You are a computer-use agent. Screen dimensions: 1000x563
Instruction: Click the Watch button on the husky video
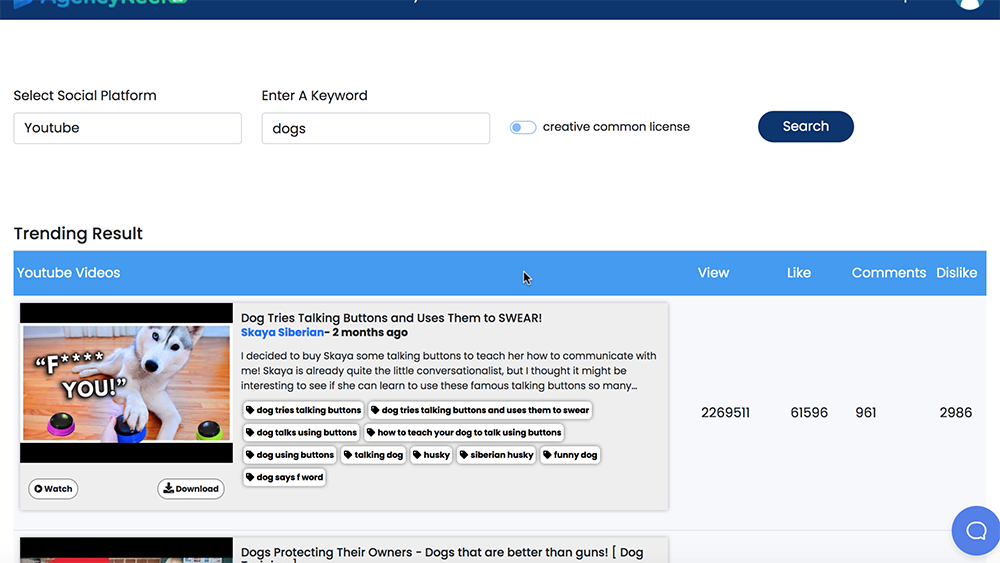tap(53, 489)
